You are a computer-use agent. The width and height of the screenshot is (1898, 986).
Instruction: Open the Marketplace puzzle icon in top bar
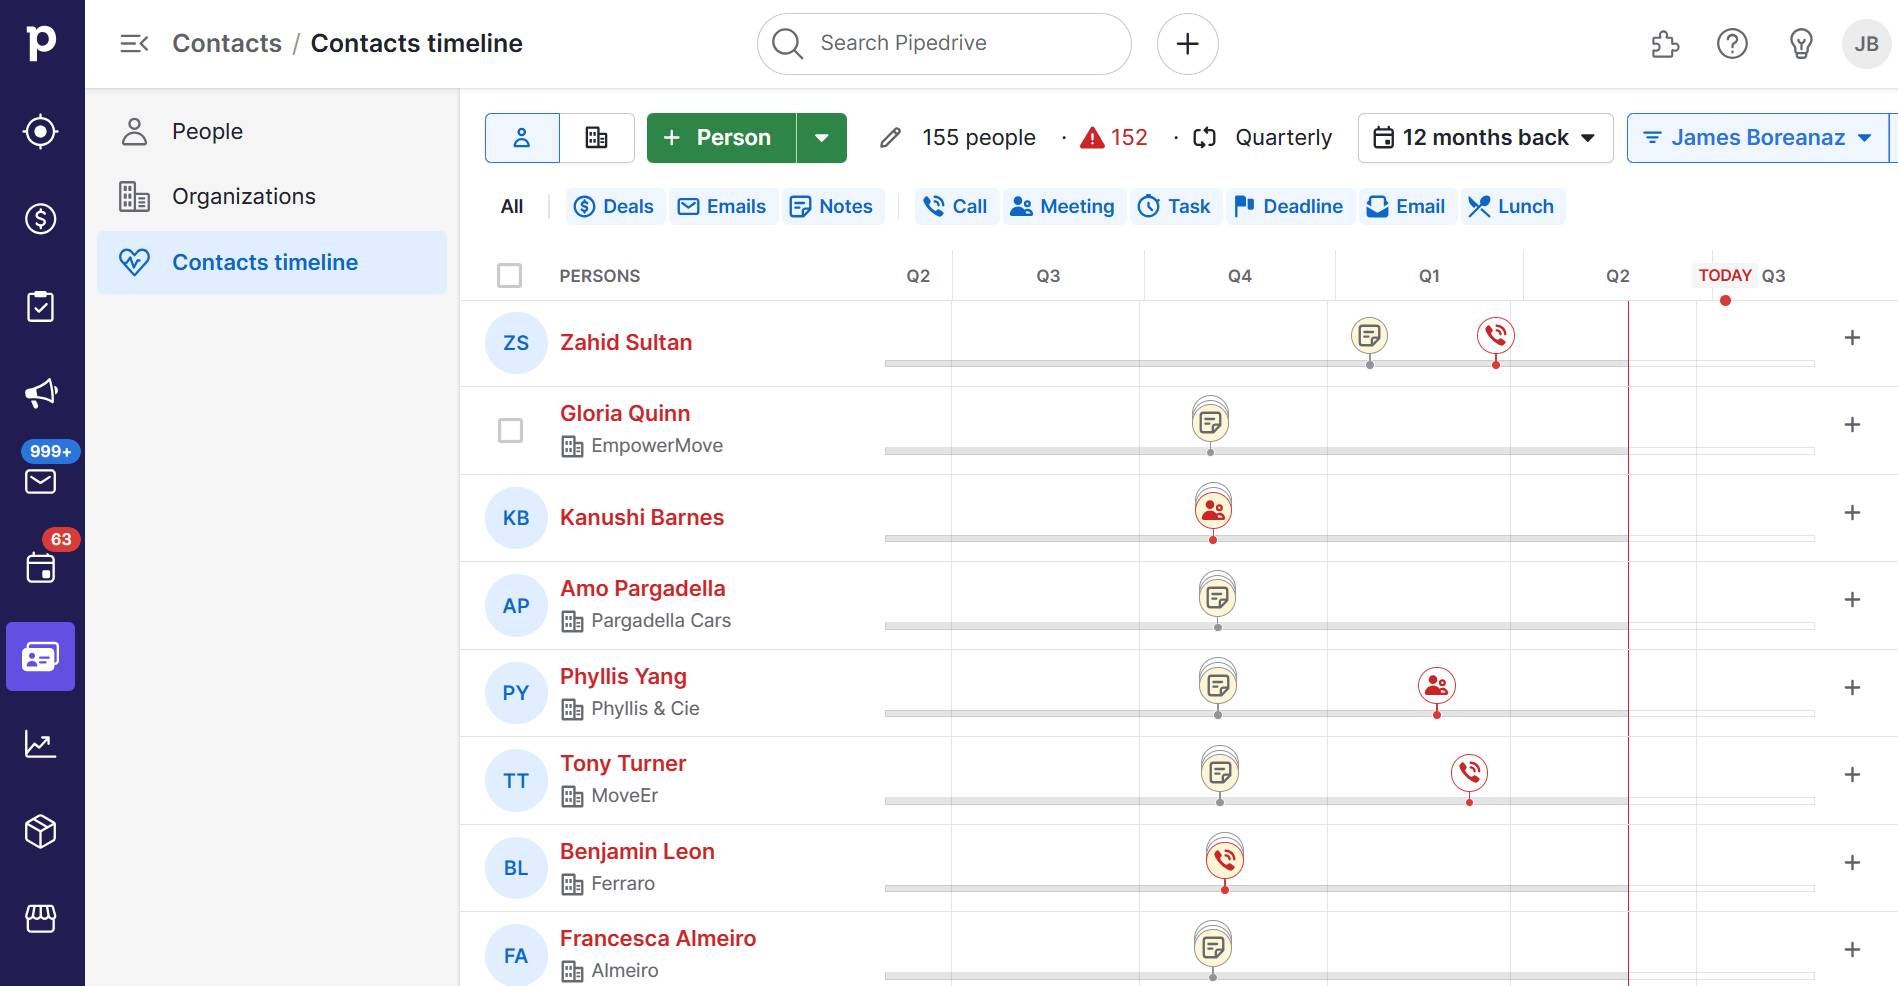click(1665, 44)
